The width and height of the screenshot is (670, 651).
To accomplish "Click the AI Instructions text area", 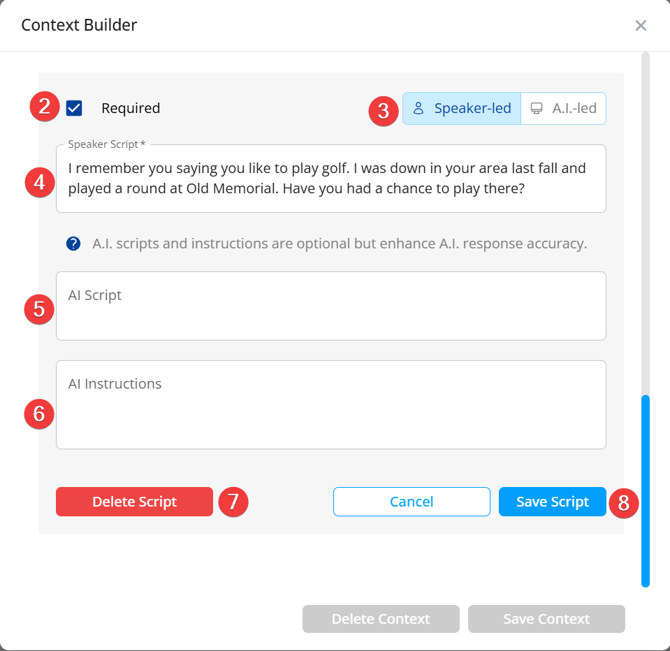I will tap(330, 405).
